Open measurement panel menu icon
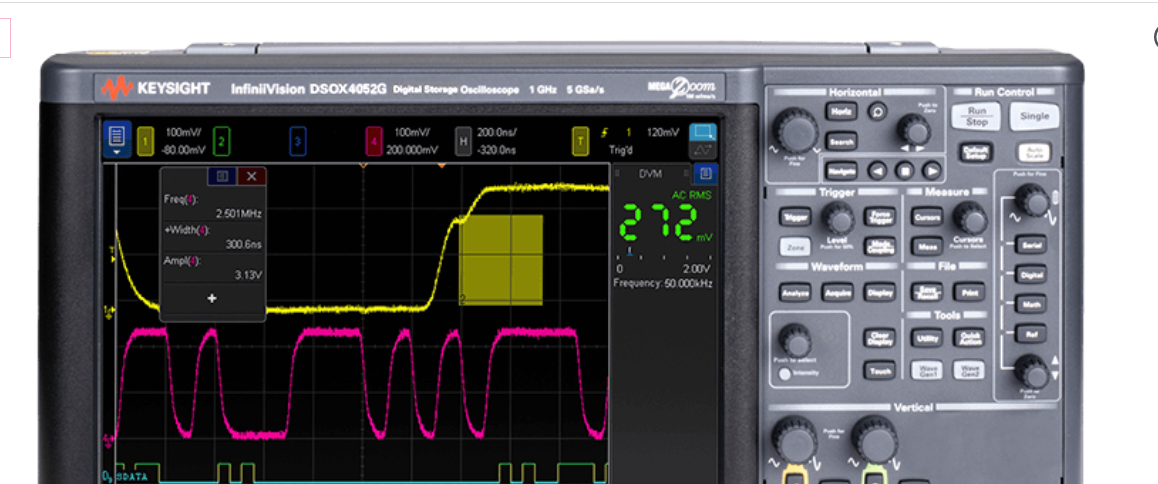The image size is (1158, 484). click(x=222, y=176)
